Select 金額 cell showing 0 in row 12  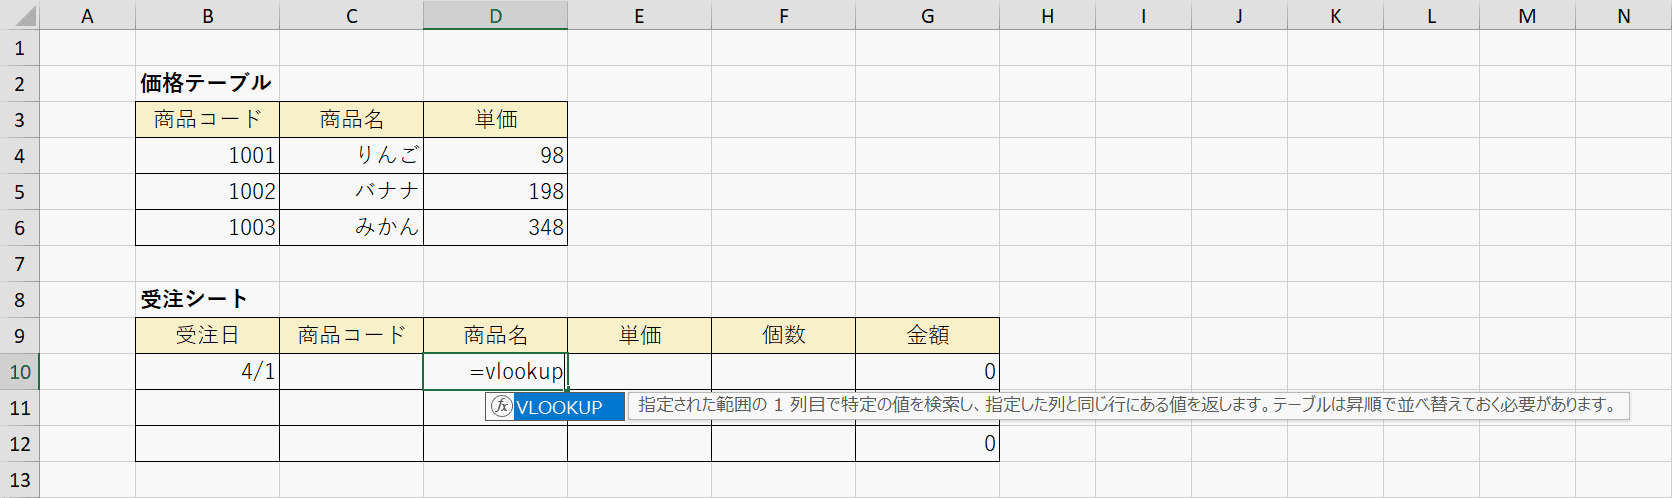(927, 443)
